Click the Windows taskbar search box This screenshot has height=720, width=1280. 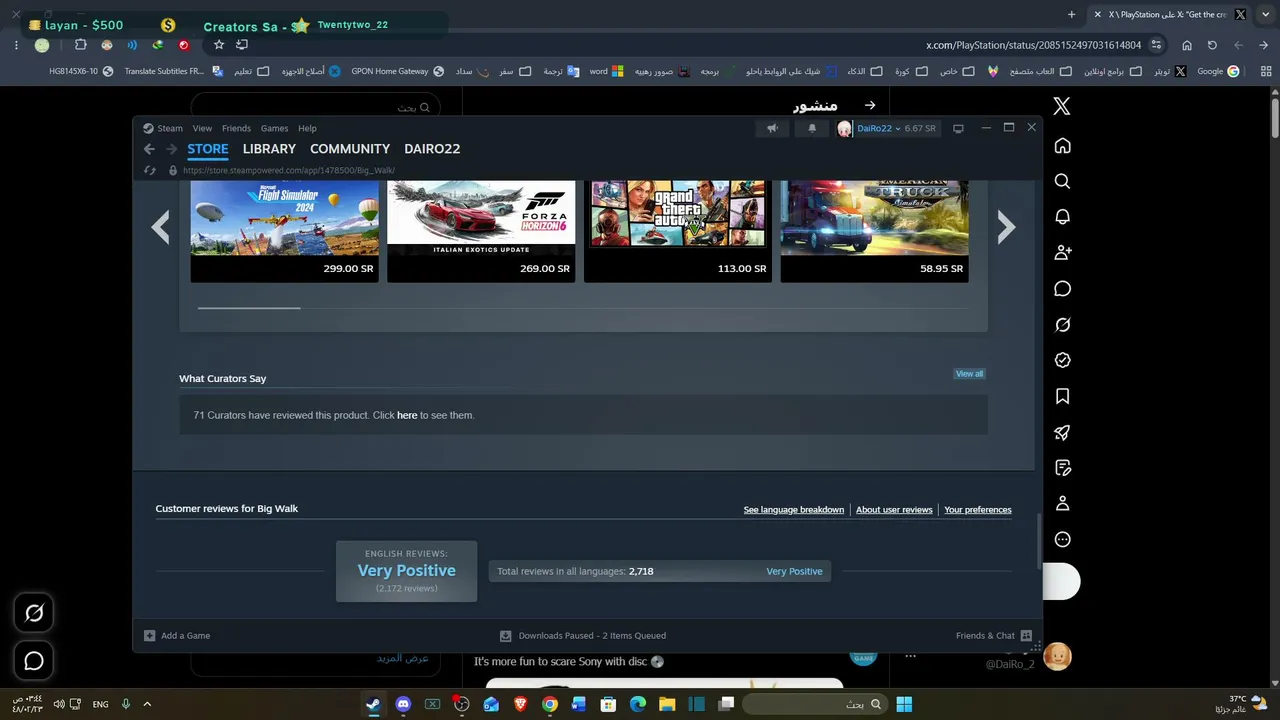[814, 704]
